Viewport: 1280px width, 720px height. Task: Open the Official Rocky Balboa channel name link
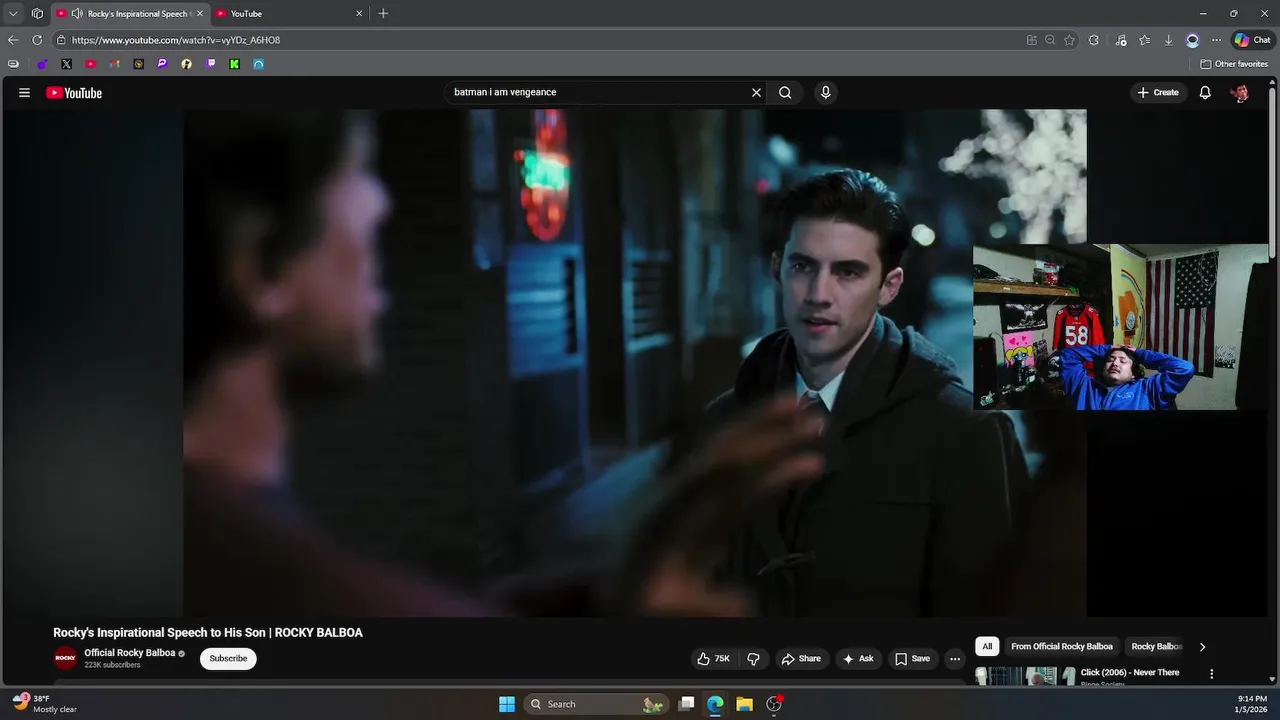coord(129,653)
